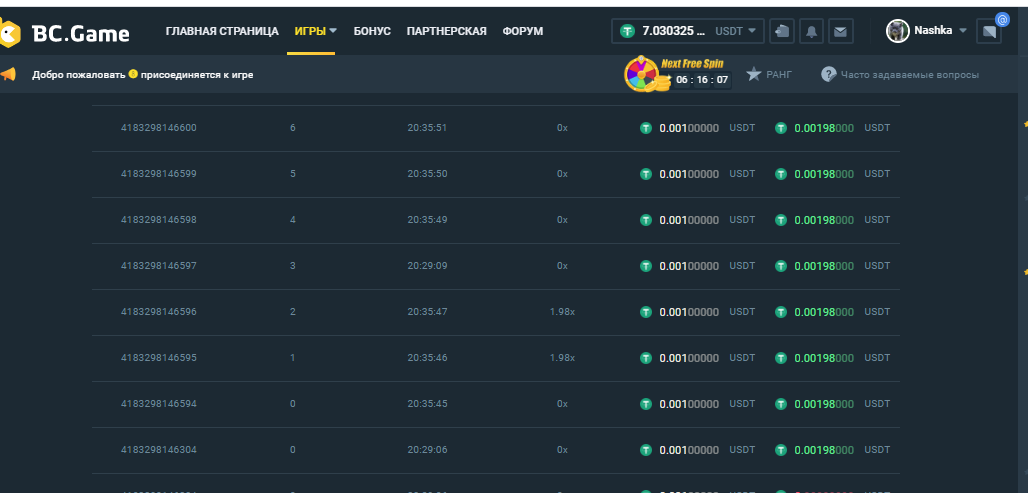The image size is (1028, 493).
Task: Click the megaphone announcement icon
Action: [x=8, y=75]
